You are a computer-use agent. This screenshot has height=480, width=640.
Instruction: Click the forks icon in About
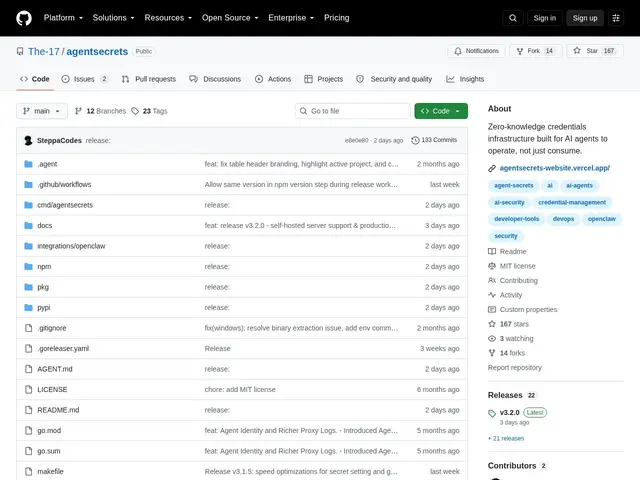492,353
